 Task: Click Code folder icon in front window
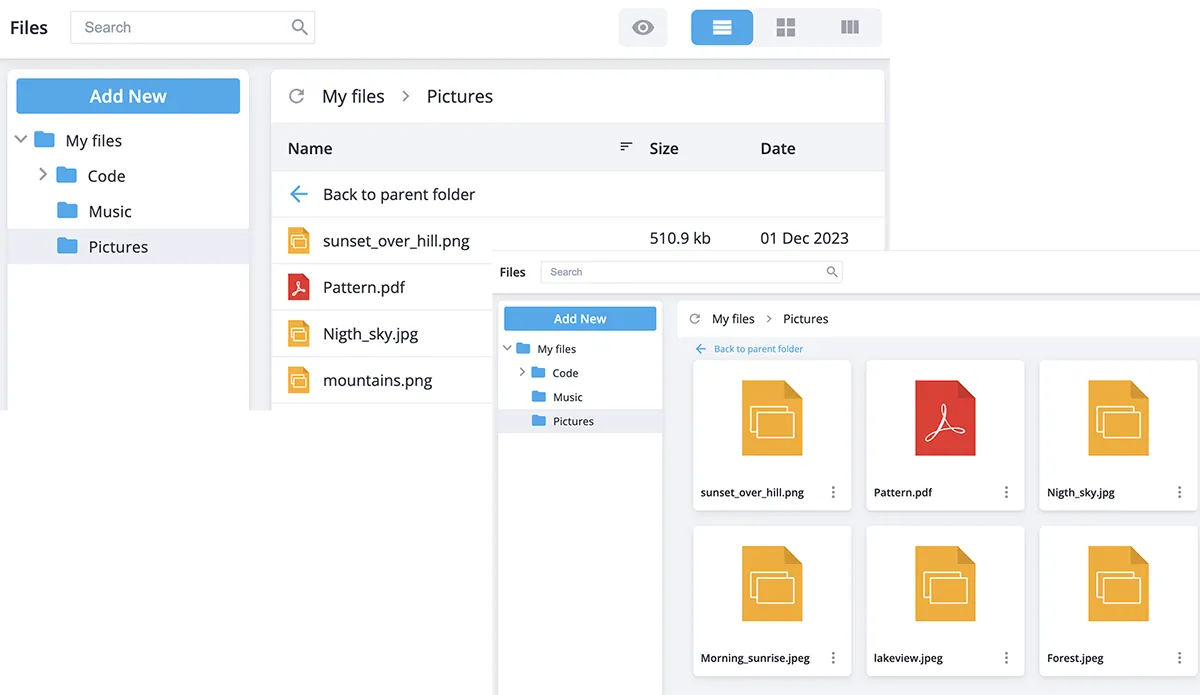(539, 372)
